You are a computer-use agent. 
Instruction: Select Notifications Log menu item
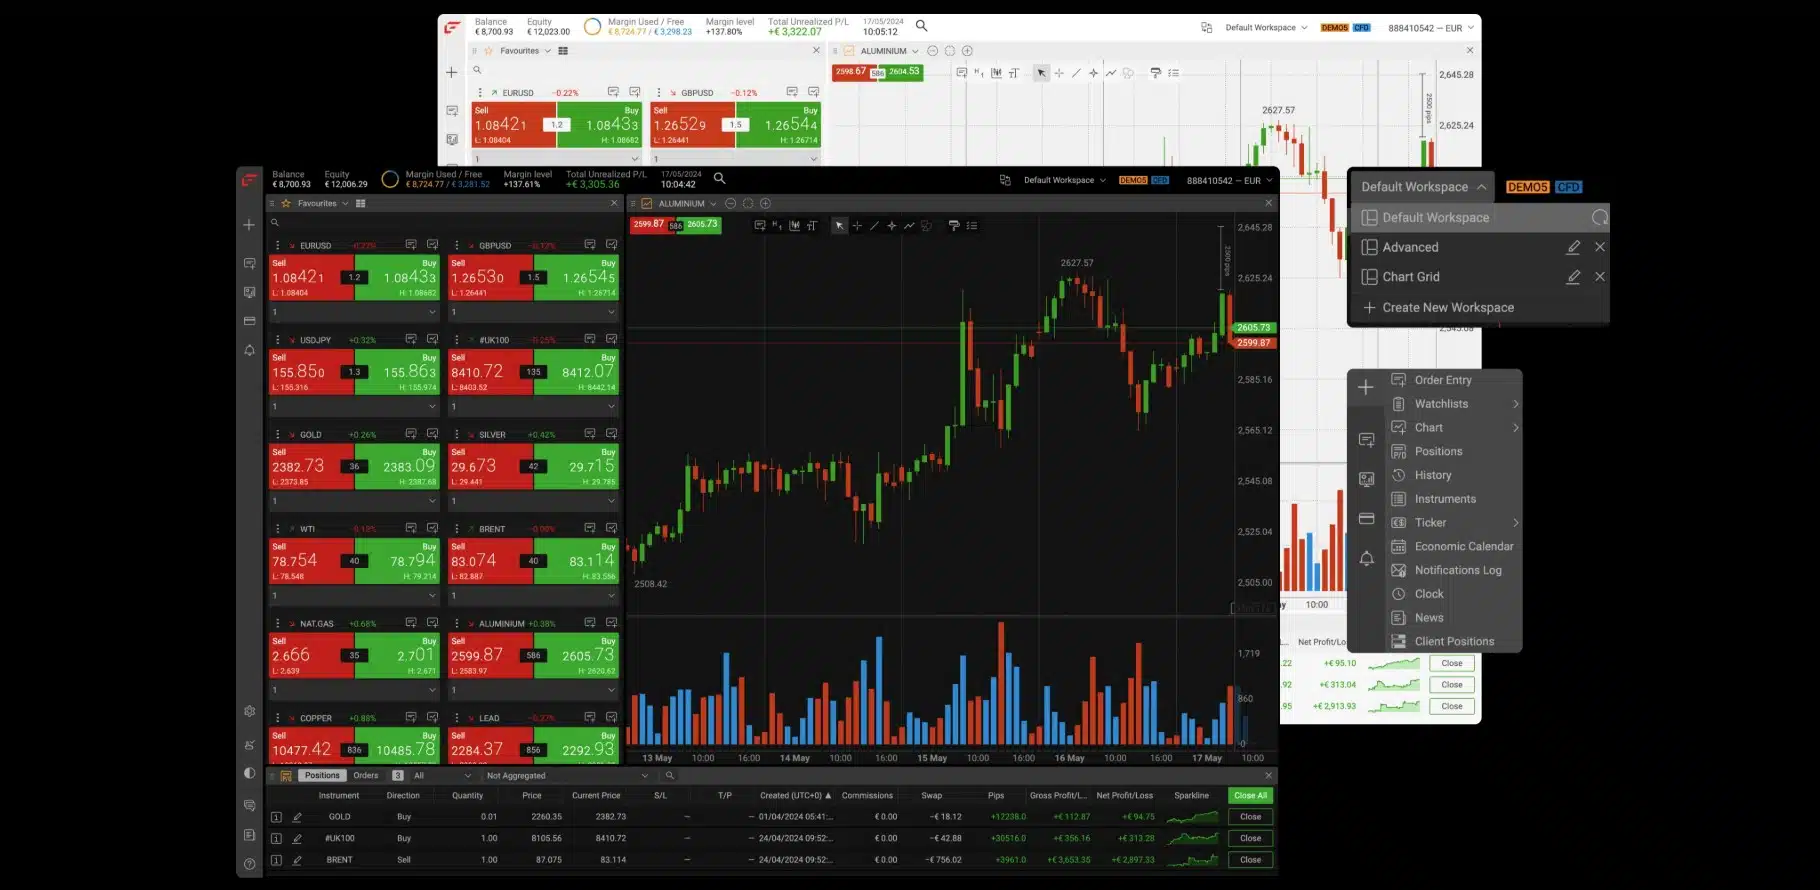(x=1458, y=570)
